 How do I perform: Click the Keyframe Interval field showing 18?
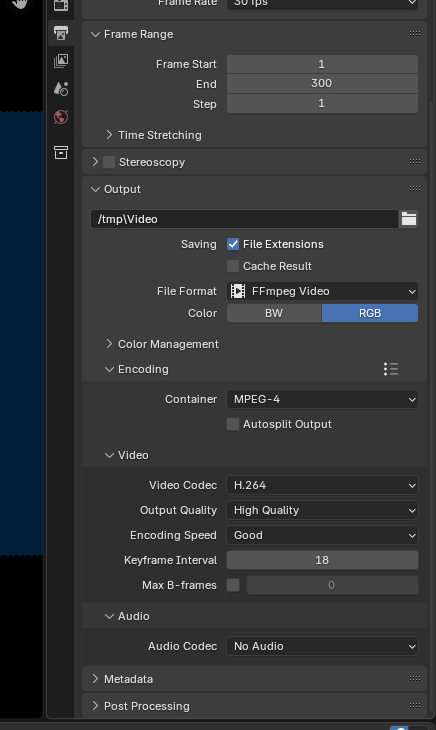322,560
